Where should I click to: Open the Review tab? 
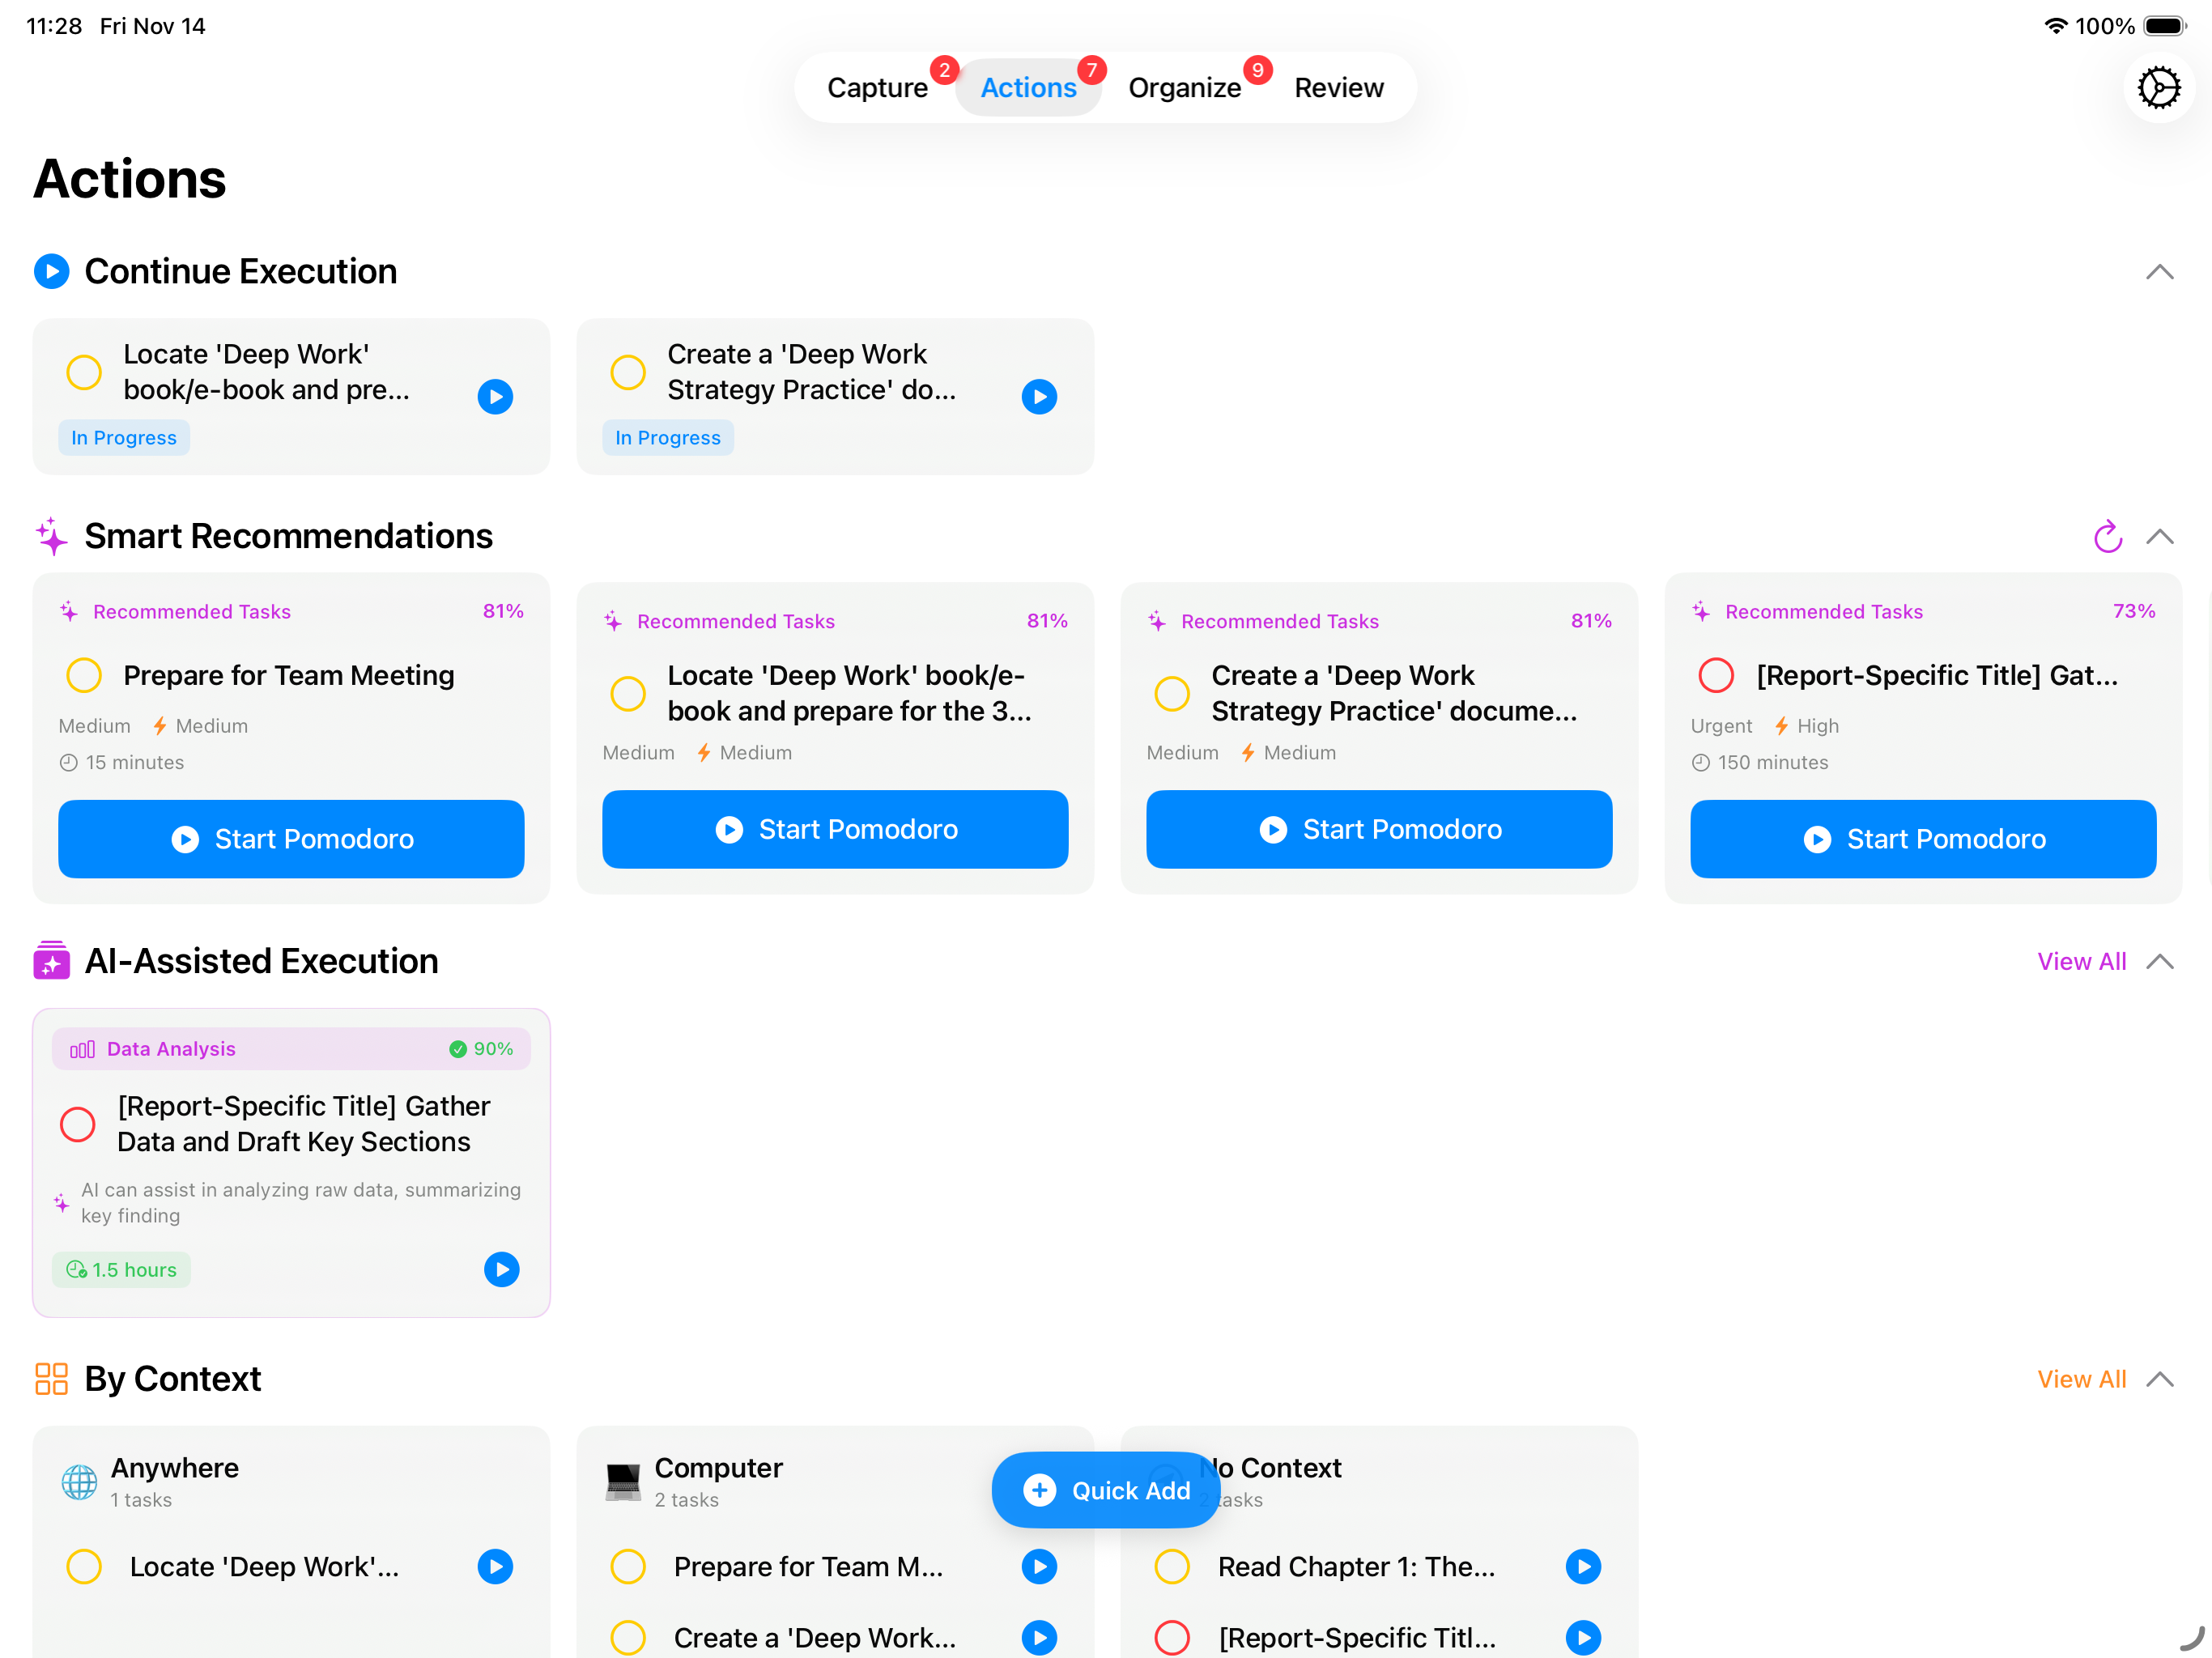click(1338, 87)
